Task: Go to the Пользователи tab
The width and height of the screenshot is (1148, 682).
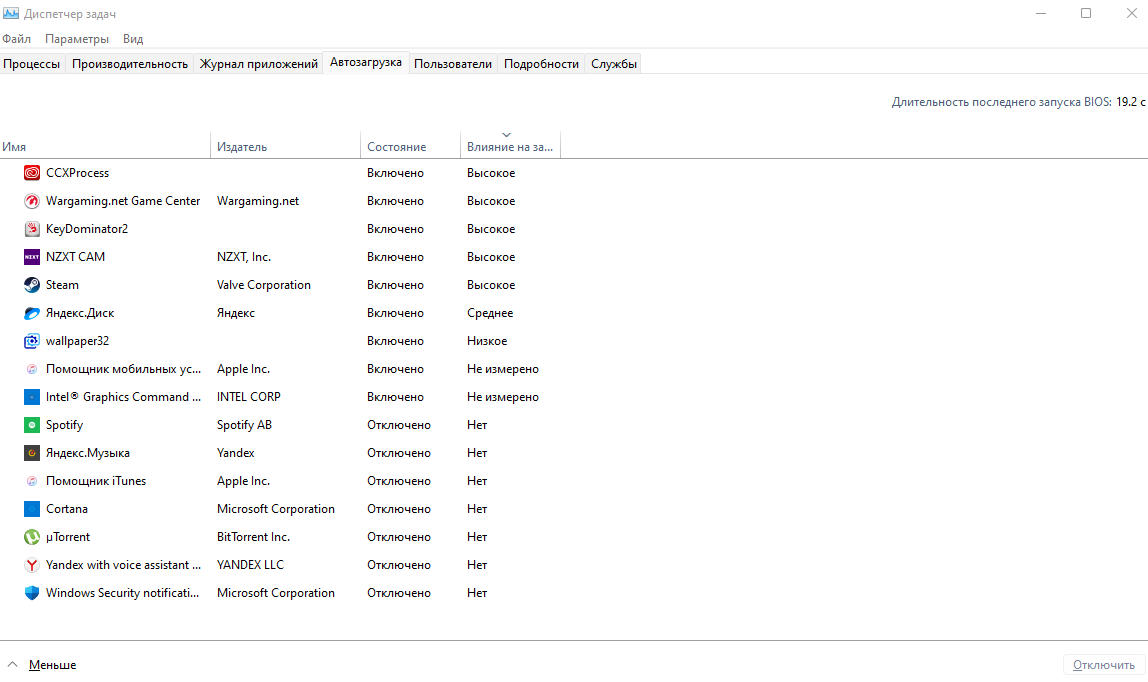Action: [452, 64]
